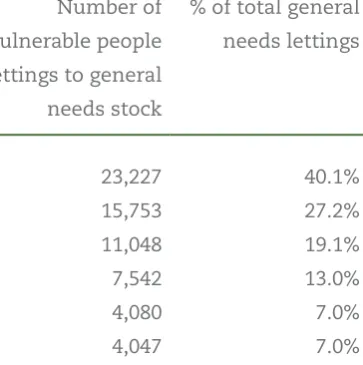Select the 7.0% beside 4,047
The width and height of the screenshot is (363, 365).
point(337,347)
